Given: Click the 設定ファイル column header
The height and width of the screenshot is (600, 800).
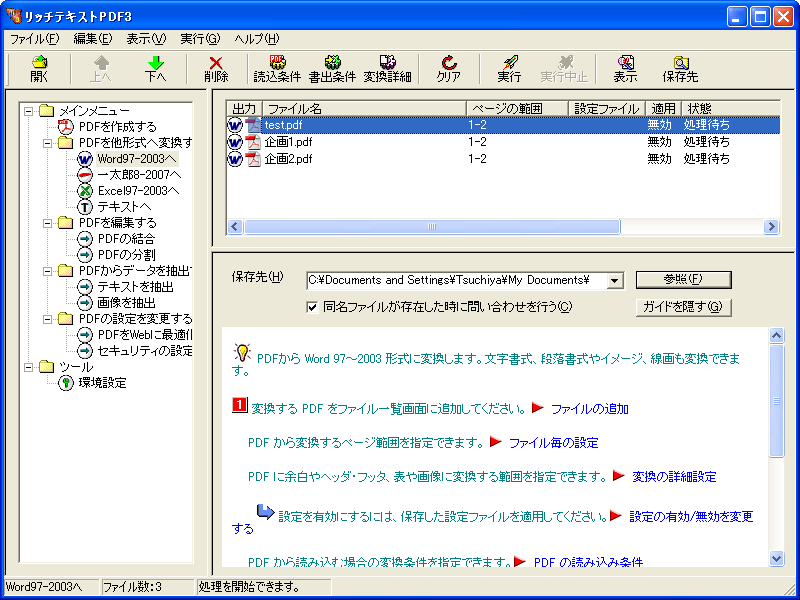Looking at the screenshot, I should [x=607, y=109].
